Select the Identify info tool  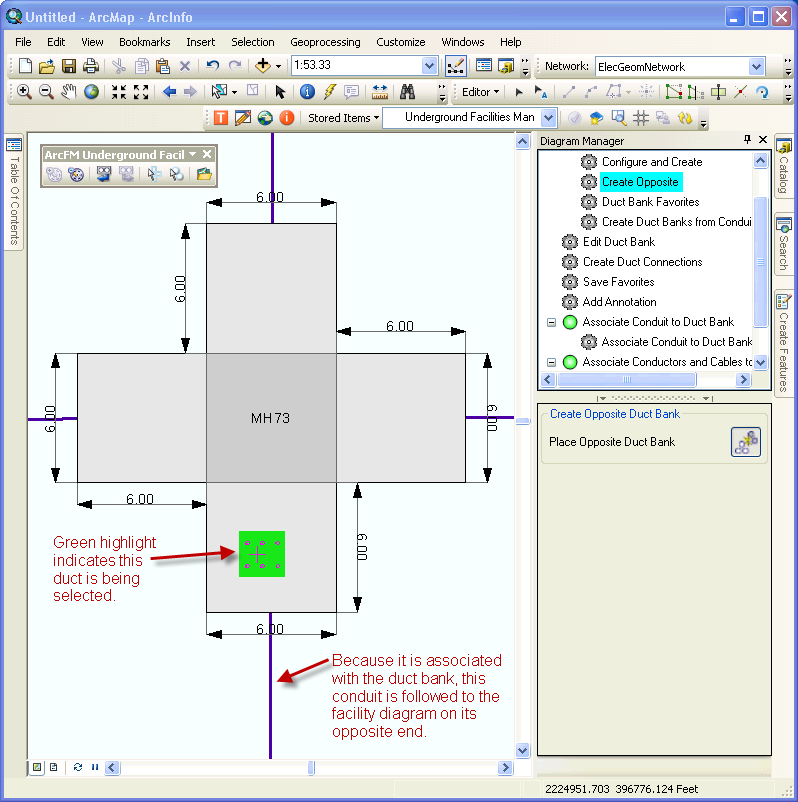tap(307, 92)
